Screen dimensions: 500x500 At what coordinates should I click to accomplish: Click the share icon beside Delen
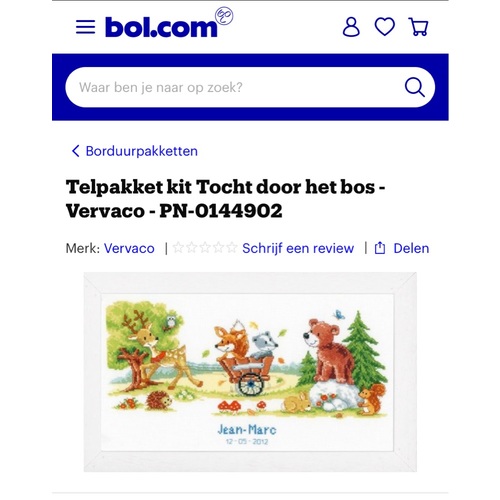click(x=380, y=248)
